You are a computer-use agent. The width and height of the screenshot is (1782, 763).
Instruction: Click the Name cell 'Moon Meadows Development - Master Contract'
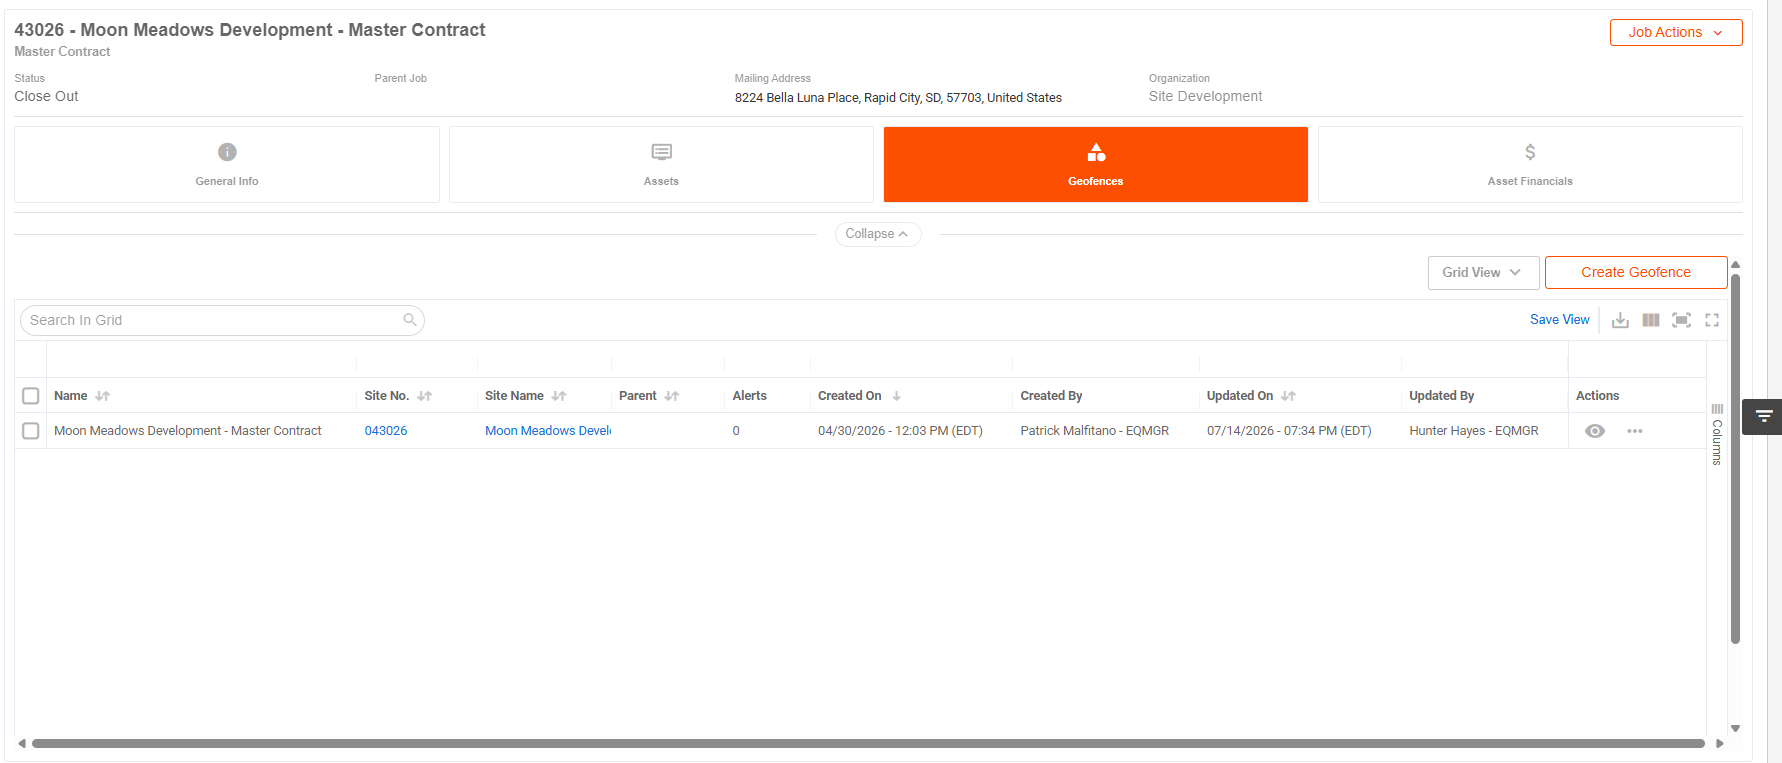pos(188,431)
